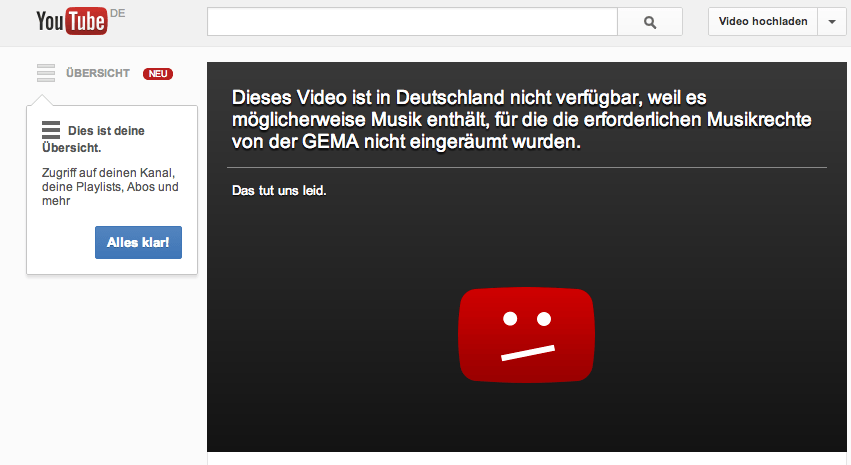851x465 pixels.
Task: Focus the YouTube search text field
Action: pos(412,22)
